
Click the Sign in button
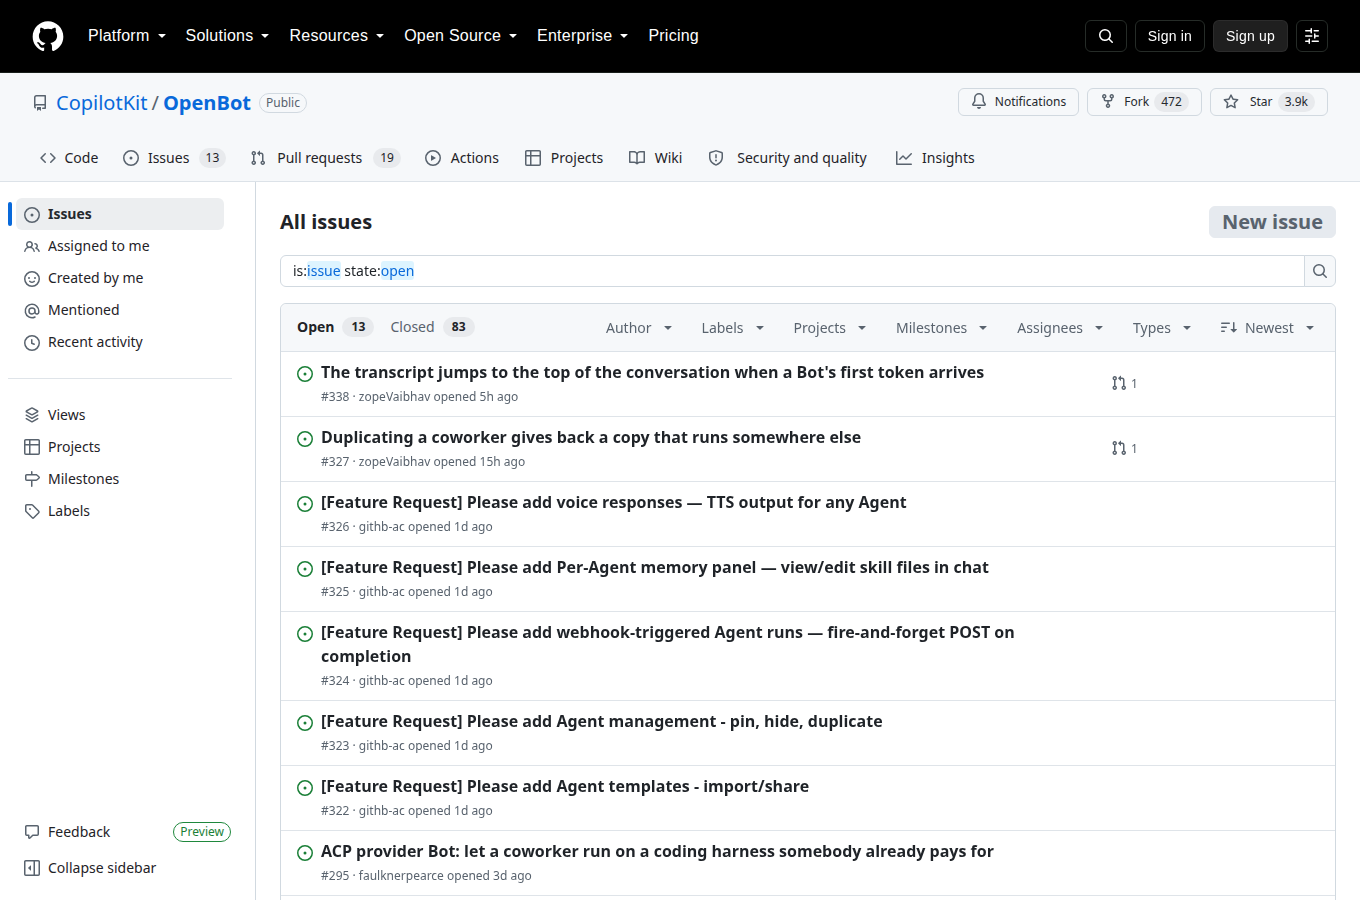(1170, 36)
